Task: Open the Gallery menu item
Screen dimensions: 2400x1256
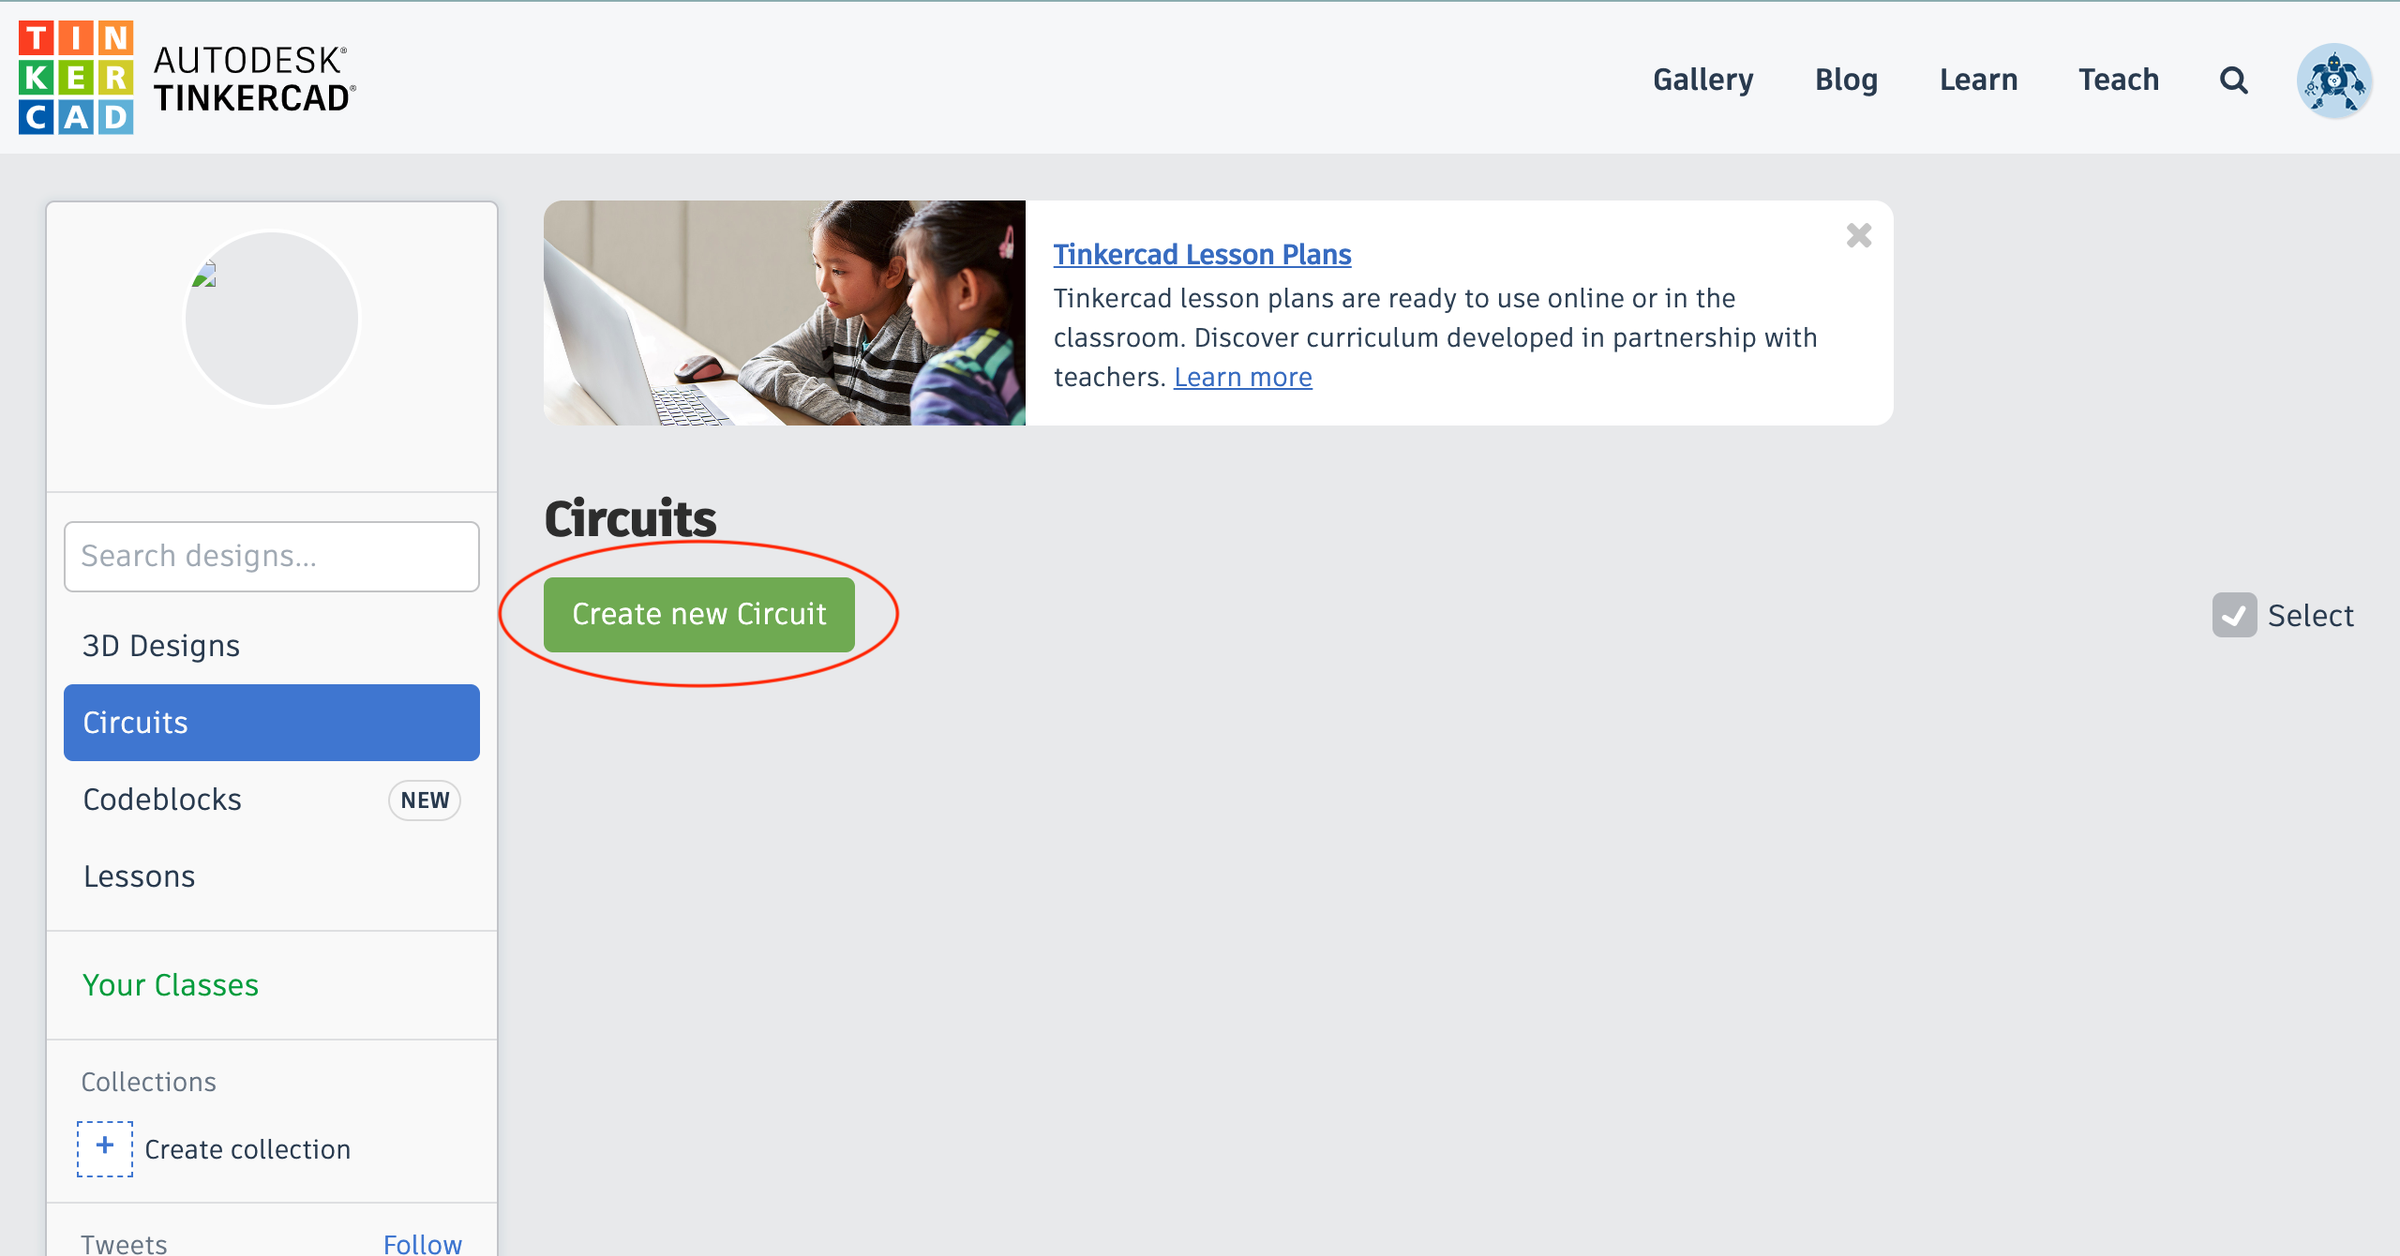Action: [1702, 80]
